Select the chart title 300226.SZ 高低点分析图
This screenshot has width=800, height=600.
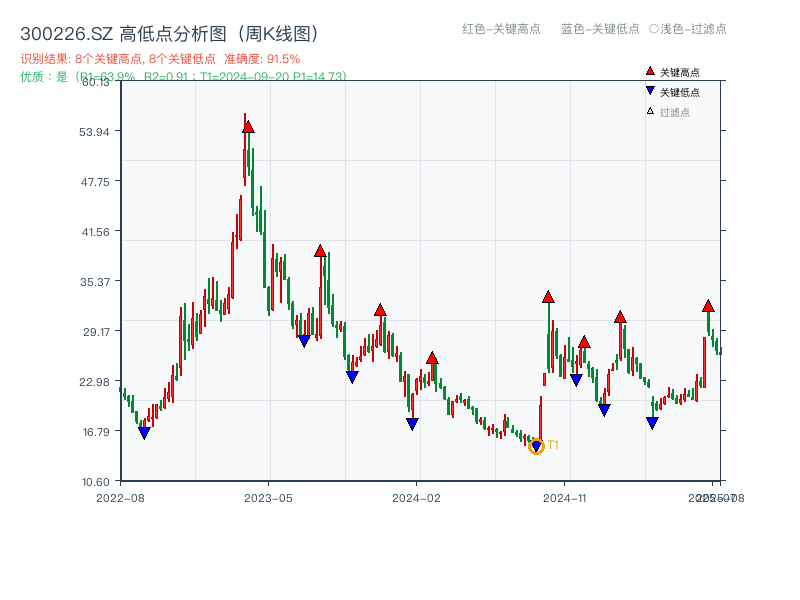[x=170, y=31]
